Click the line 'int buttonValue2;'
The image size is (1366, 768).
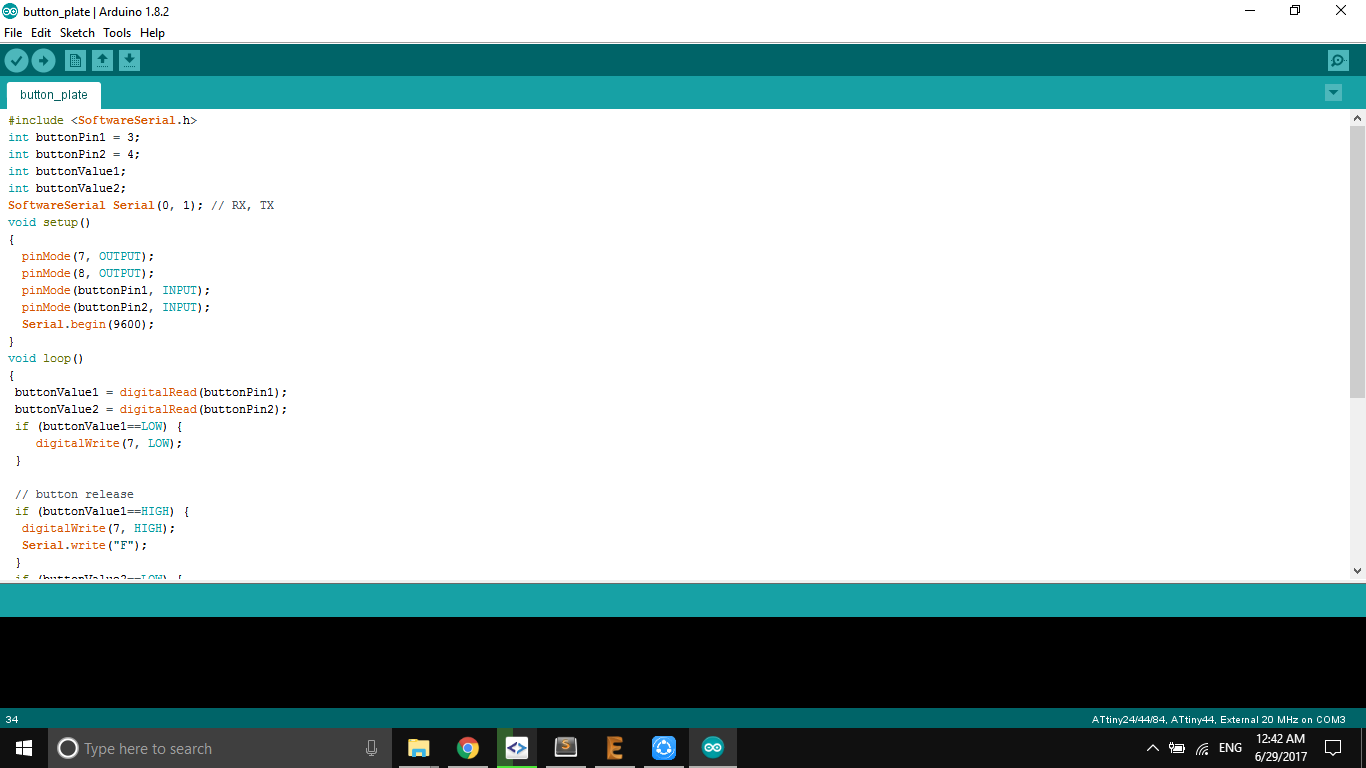pos(67,188)
